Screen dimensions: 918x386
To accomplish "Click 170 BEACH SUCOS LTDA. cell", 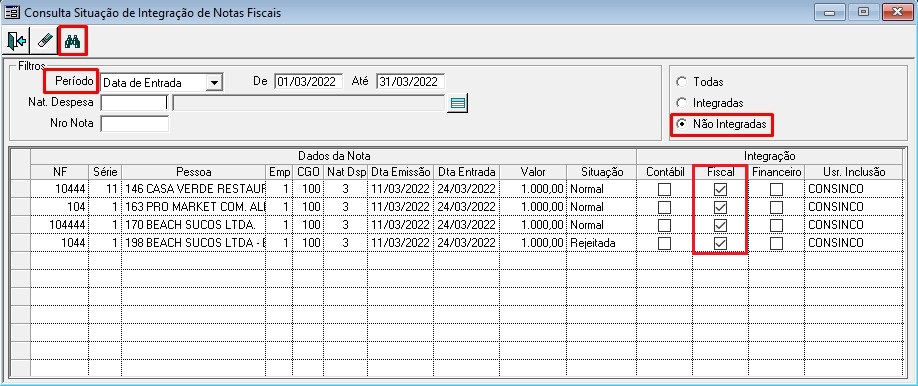I will click(194, 226).
